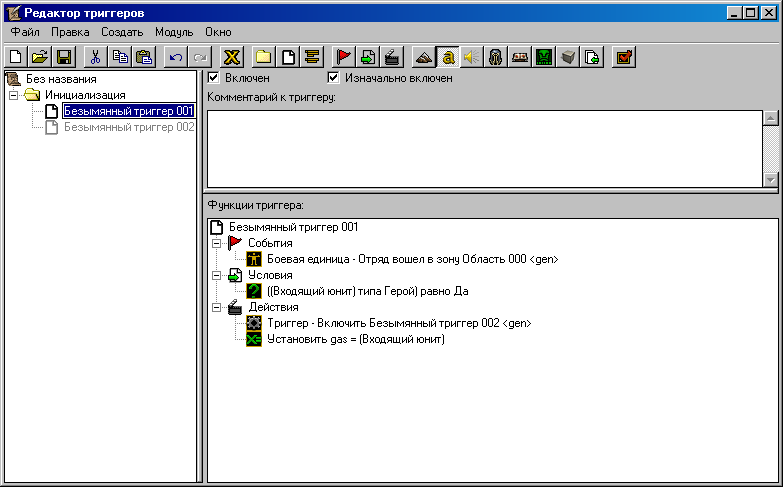783x487 pixels.
Task: Collapse the События node
Action: pos(216,243)
